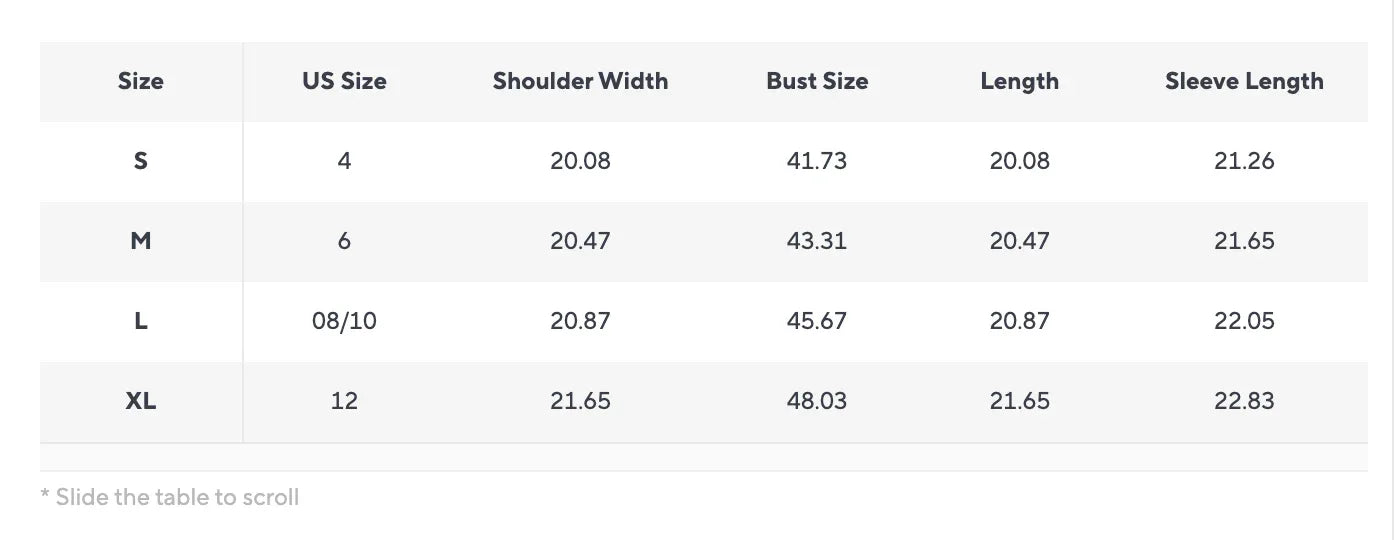Select the XL size row label
This screenshot has height=540, width=1394.
(141, 401)
